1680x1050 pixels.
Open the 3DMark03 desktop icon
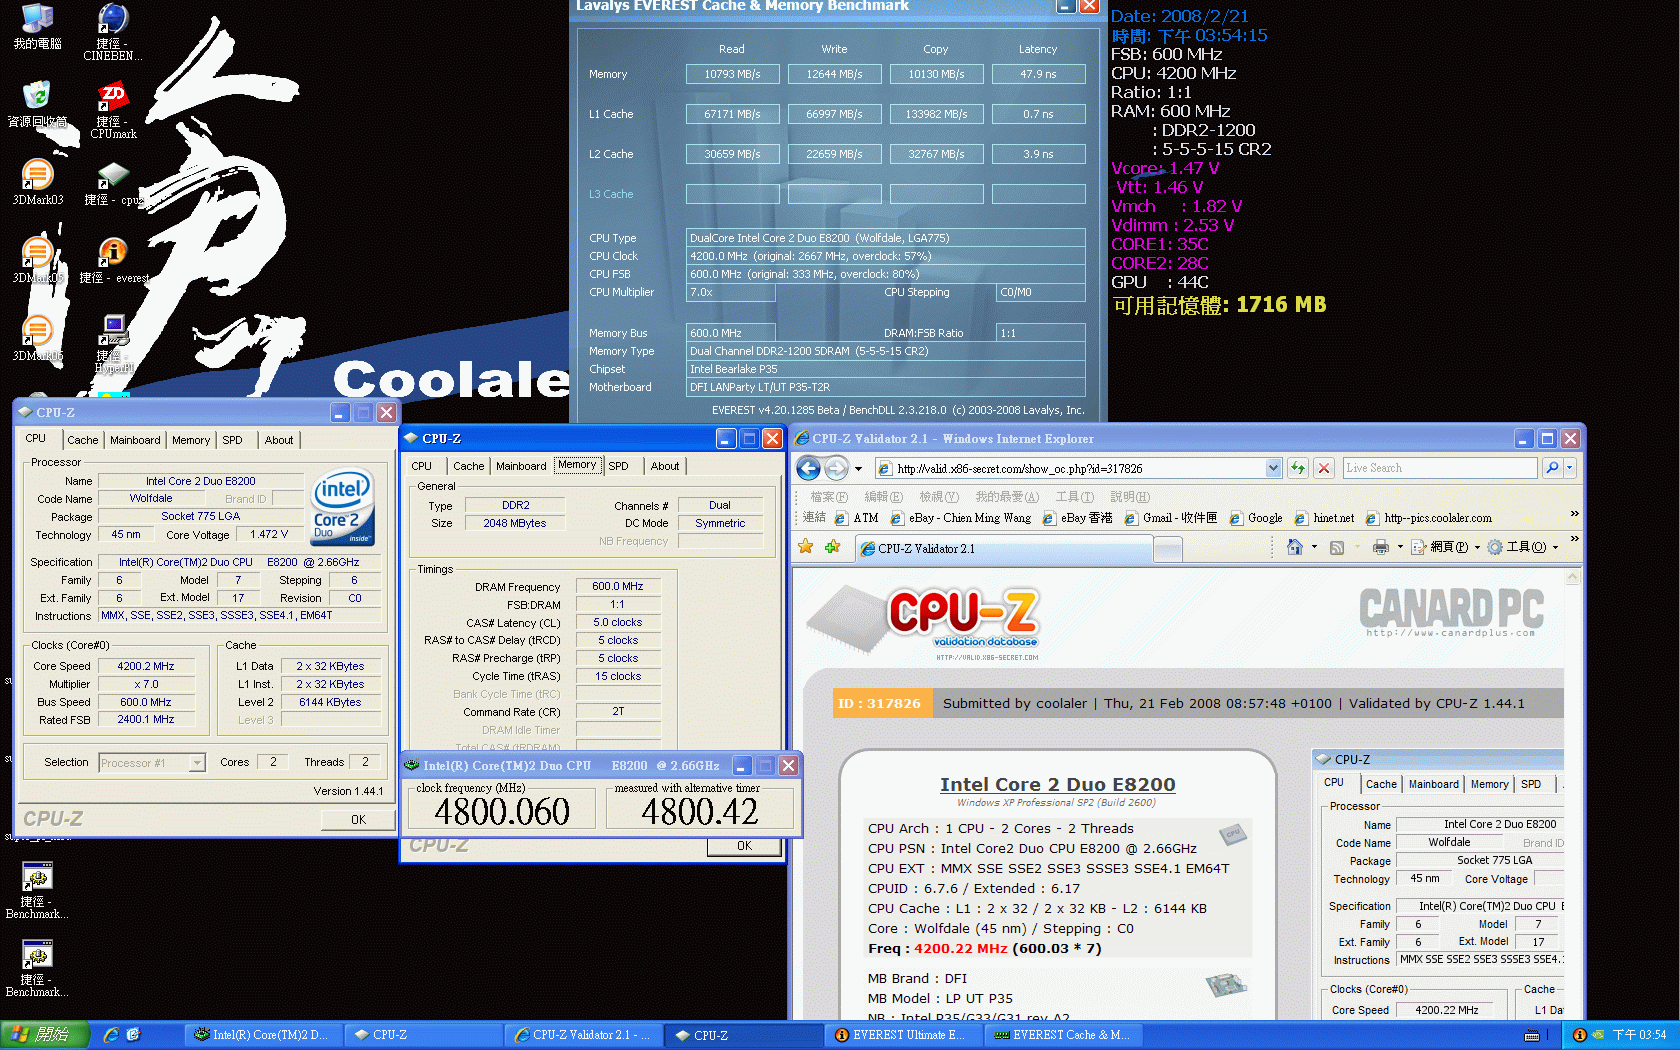pos(37,175)
